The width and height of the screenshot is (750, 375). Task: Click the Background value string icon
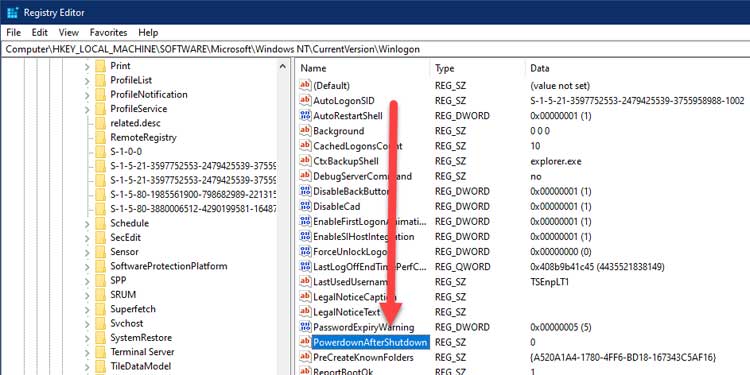(x=305, y=131)
